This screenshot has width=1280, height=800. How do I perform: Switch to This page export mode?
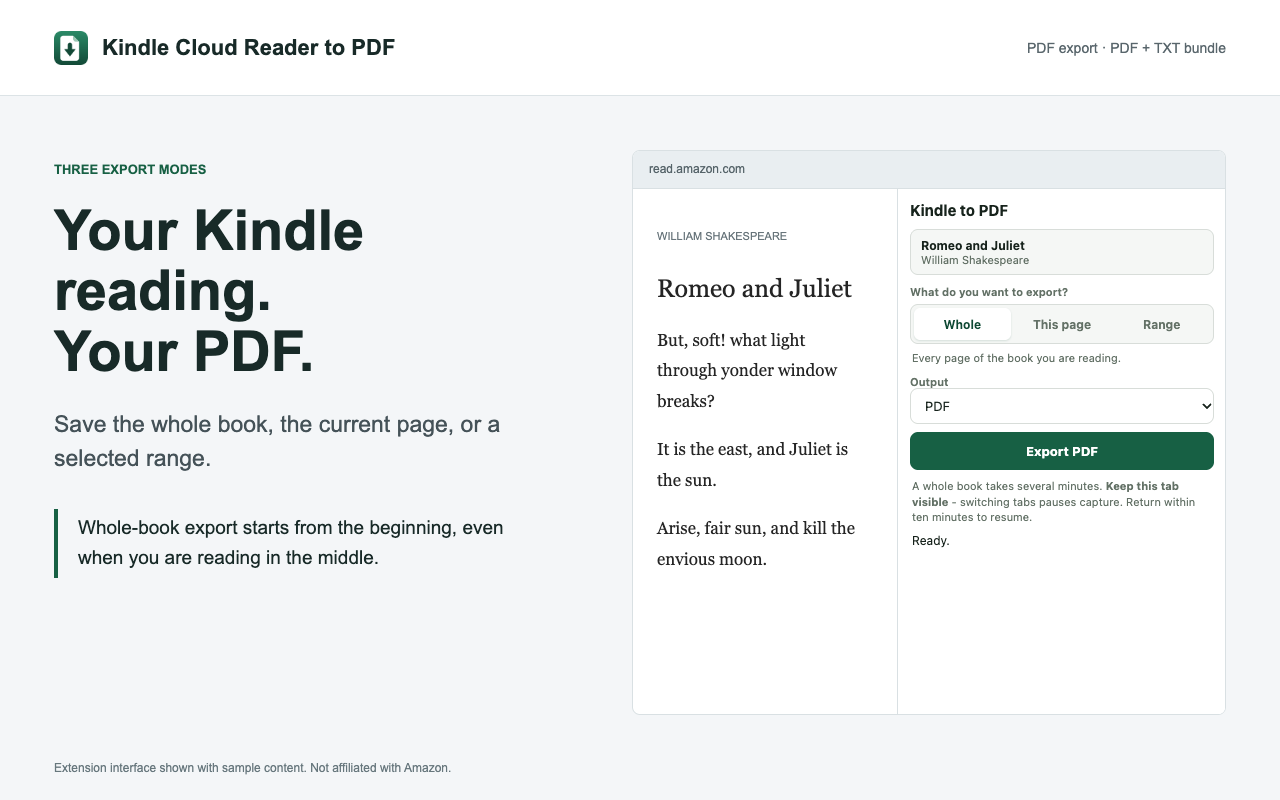coord(1062,324)
